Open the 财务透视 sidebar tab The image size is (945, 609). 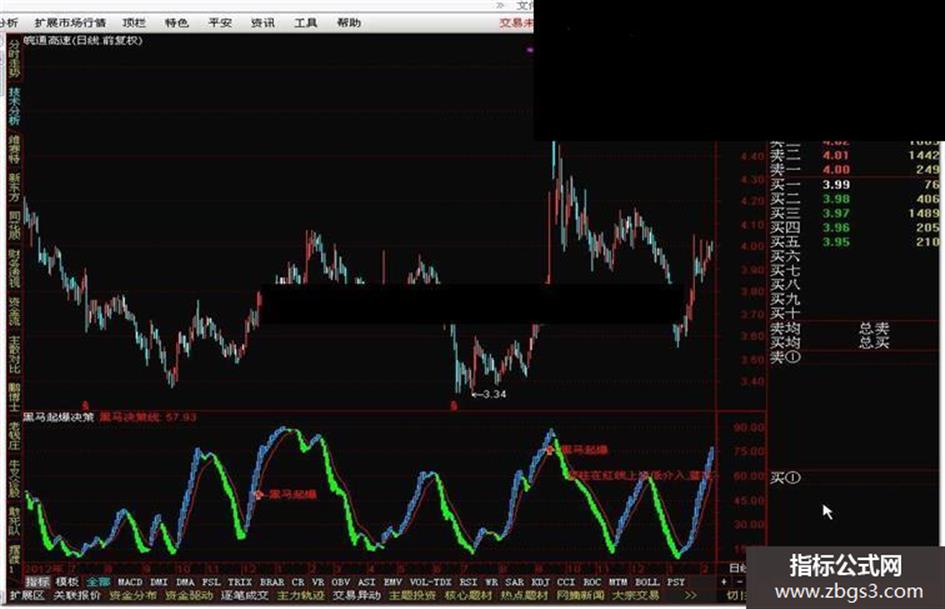coord(14,268)
